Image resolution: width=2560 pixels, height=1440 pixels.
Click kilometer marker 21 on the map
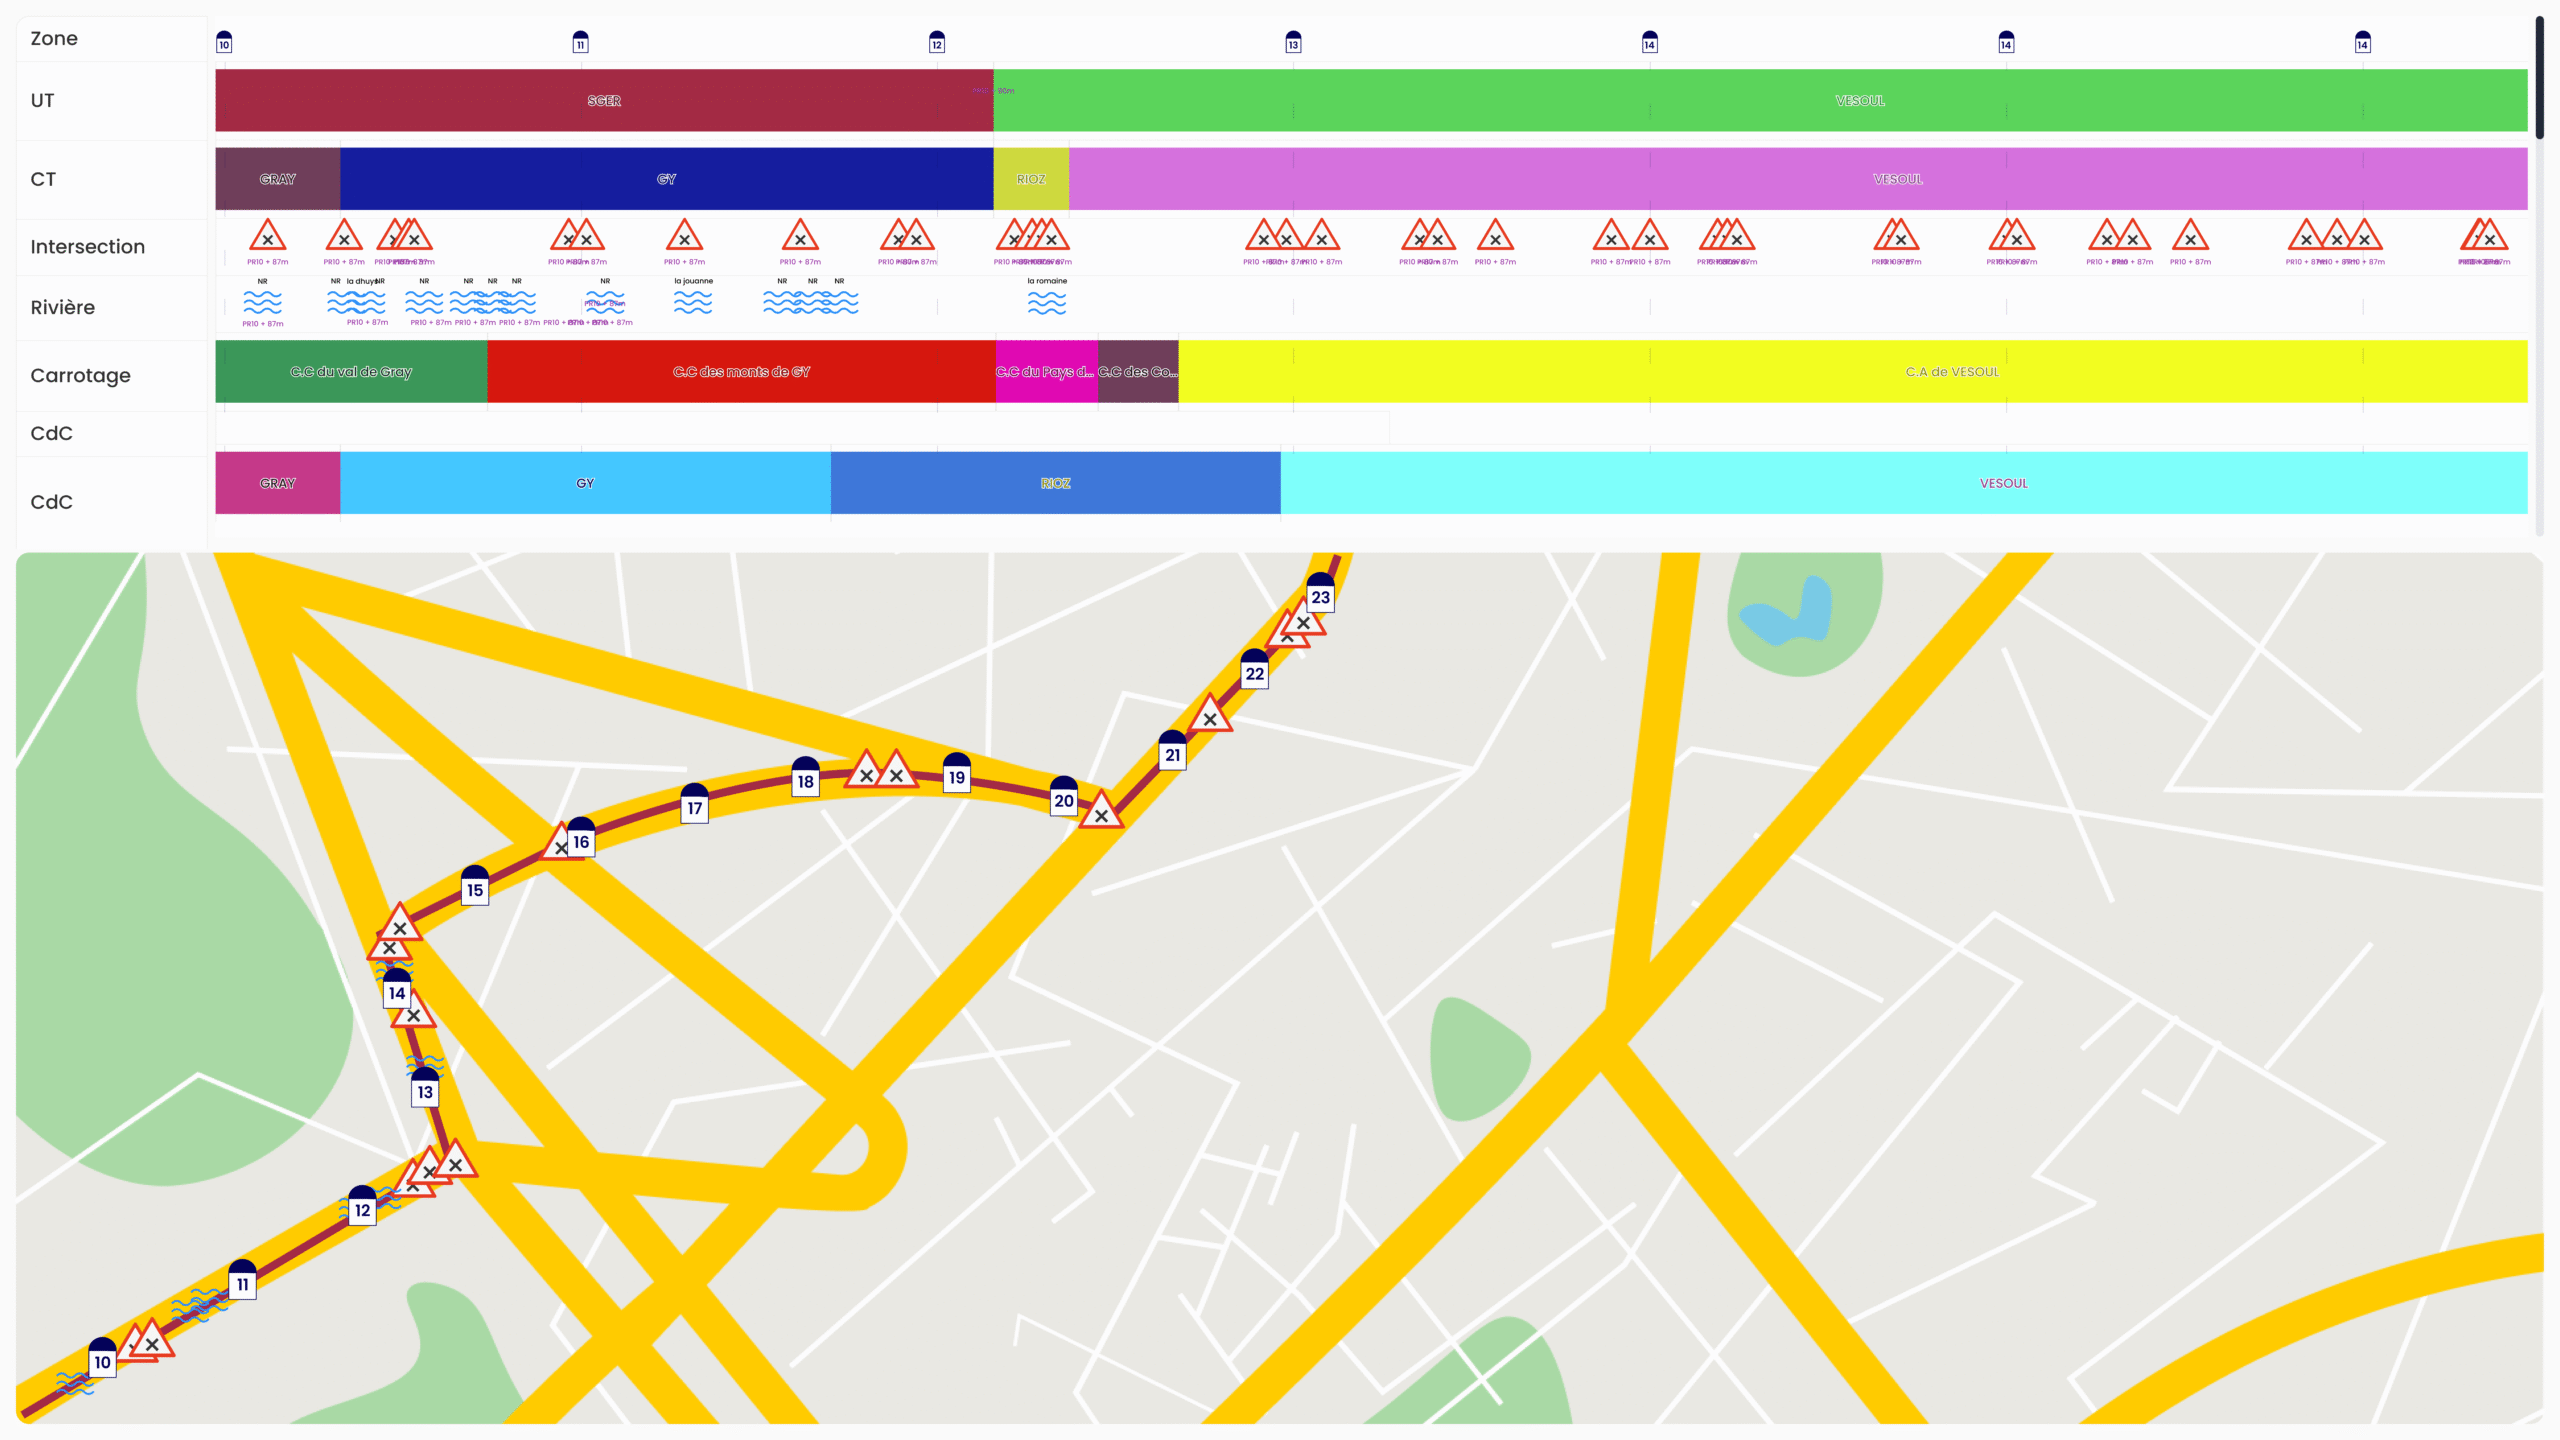1172,753
